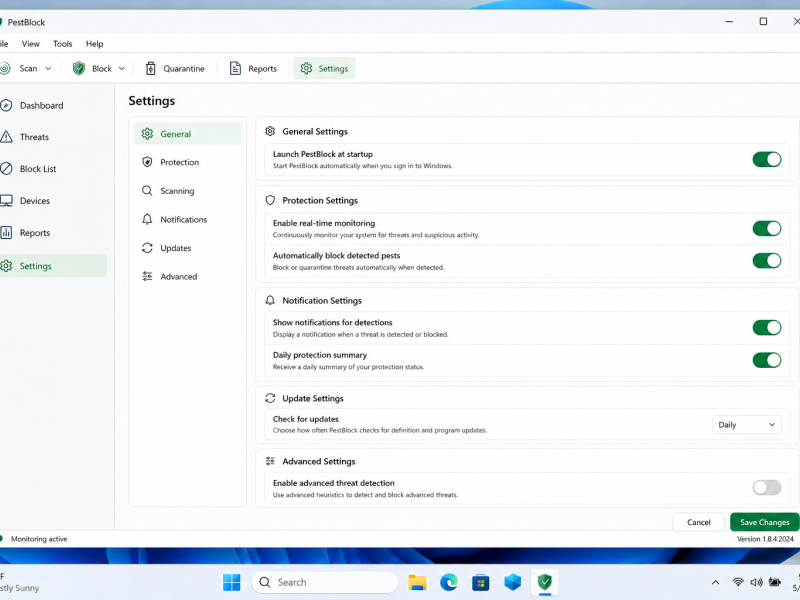
Task: Click the PestBlock shield icon on taskbar
Action: click(x=545, y=582)
